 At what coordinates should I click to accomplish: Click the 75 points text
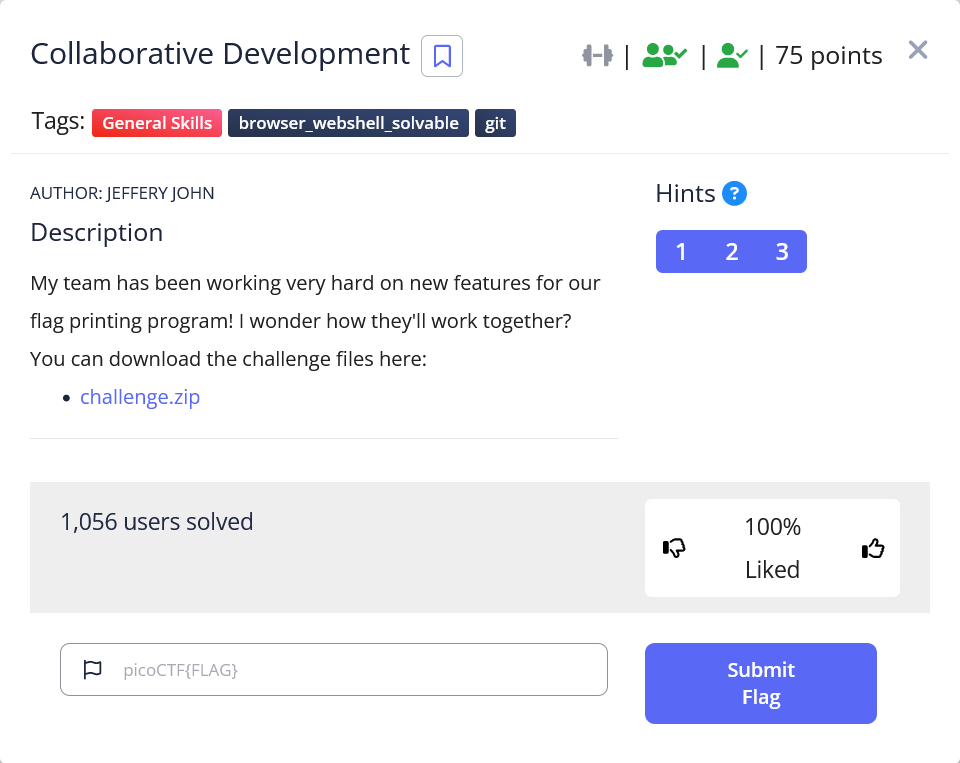tap(829, 56)
